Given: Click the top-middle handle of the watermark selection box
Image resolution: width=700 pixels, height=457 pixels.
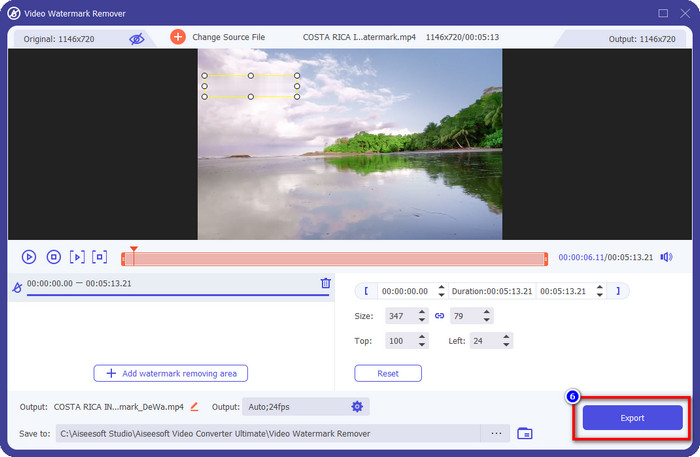Looking at the screenshot, I should pyautogui.click(x=251, y=76).
